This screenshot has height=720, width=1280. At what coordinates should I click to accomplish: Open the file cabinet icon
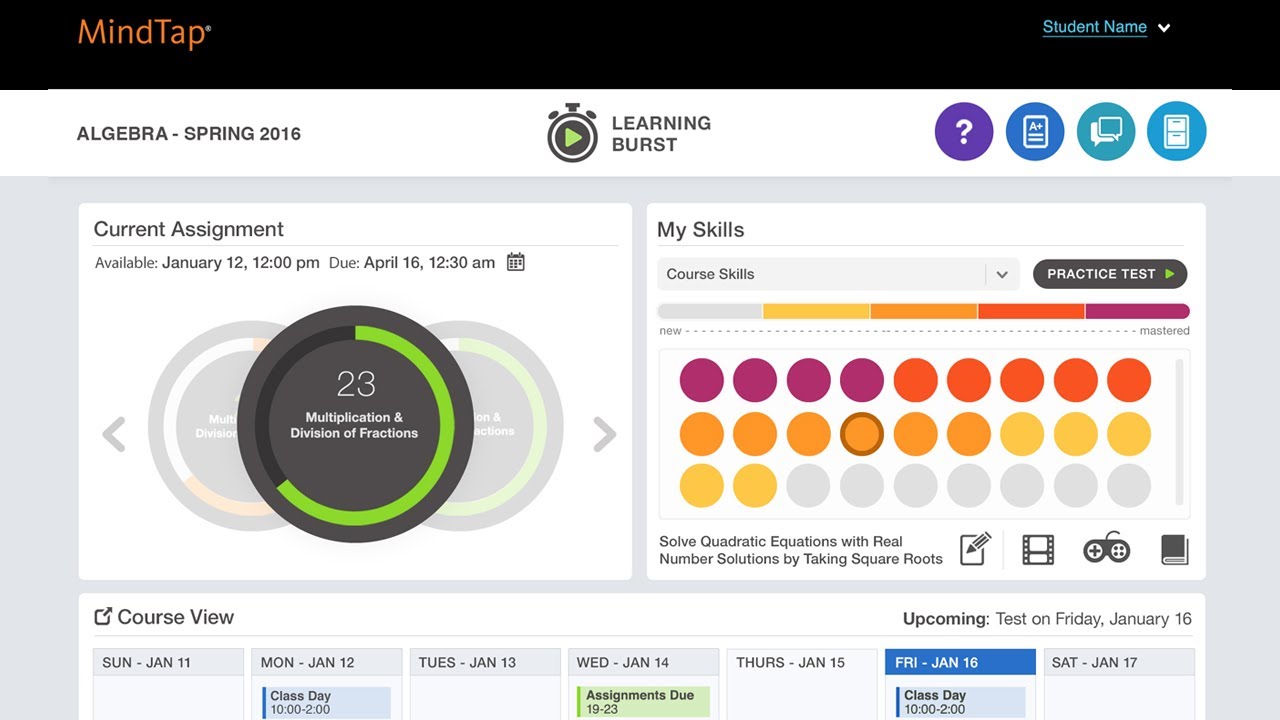[1177, 132]
